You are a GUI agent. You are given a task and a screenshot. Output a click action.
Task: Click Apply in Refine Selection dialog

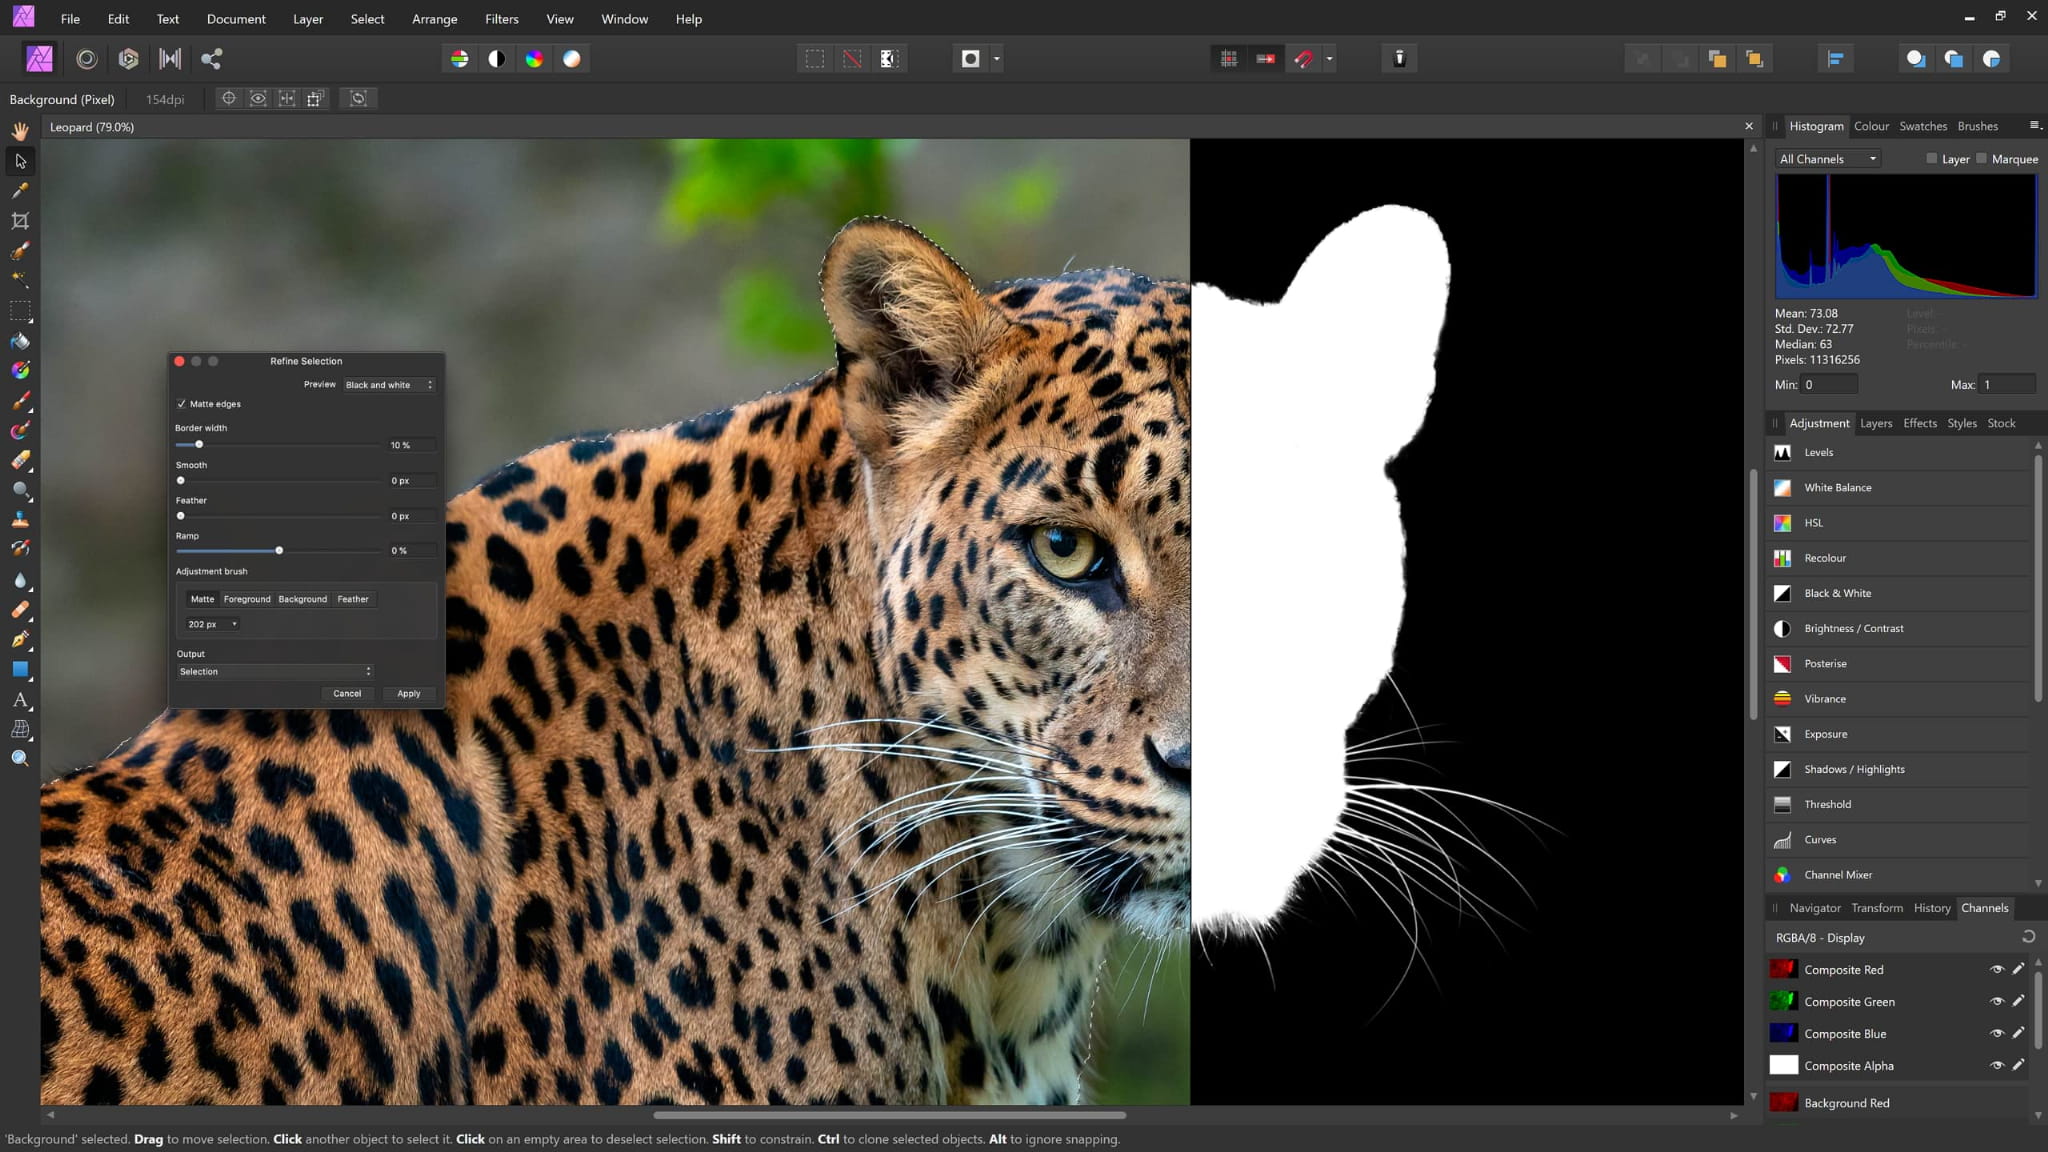(x=409, y=693)
